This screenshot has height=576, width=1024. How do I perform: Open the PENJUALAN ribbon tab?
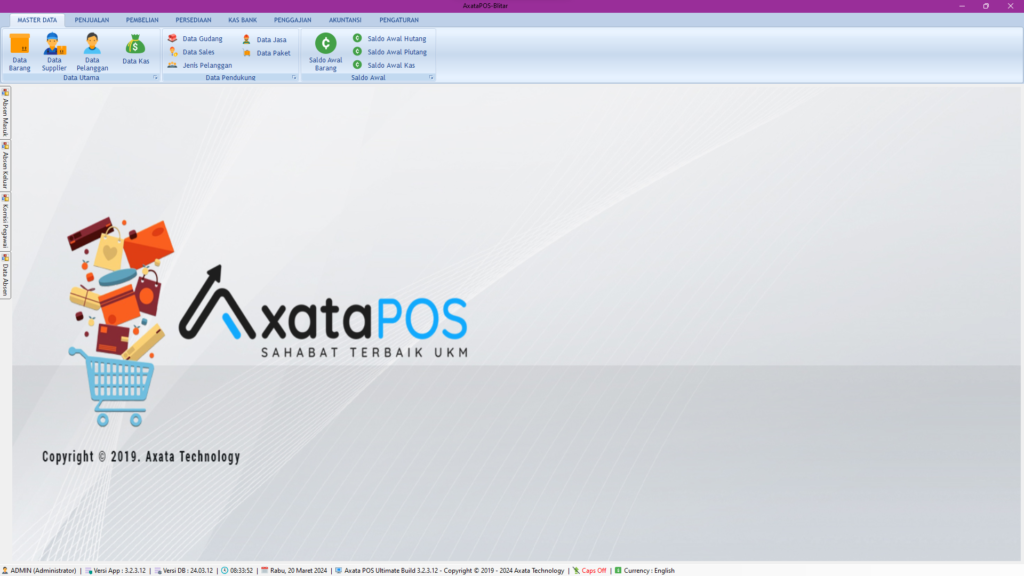[91, 20]
